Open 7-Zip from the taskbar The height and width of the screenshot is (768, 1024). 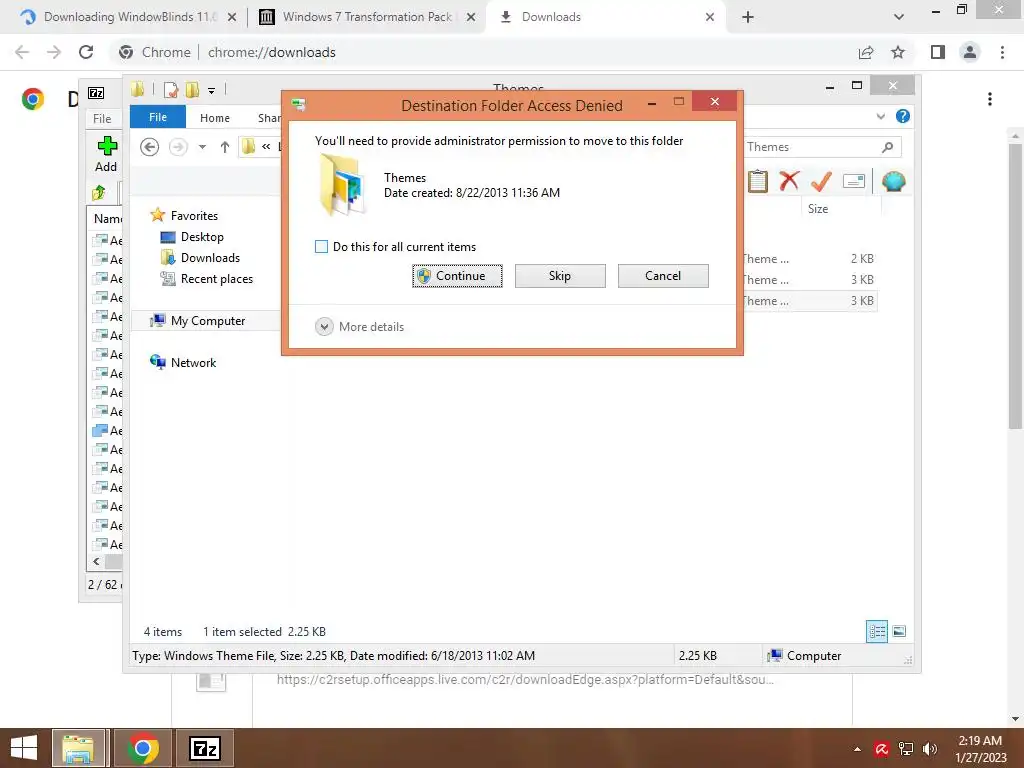click(x=205, y=748)
